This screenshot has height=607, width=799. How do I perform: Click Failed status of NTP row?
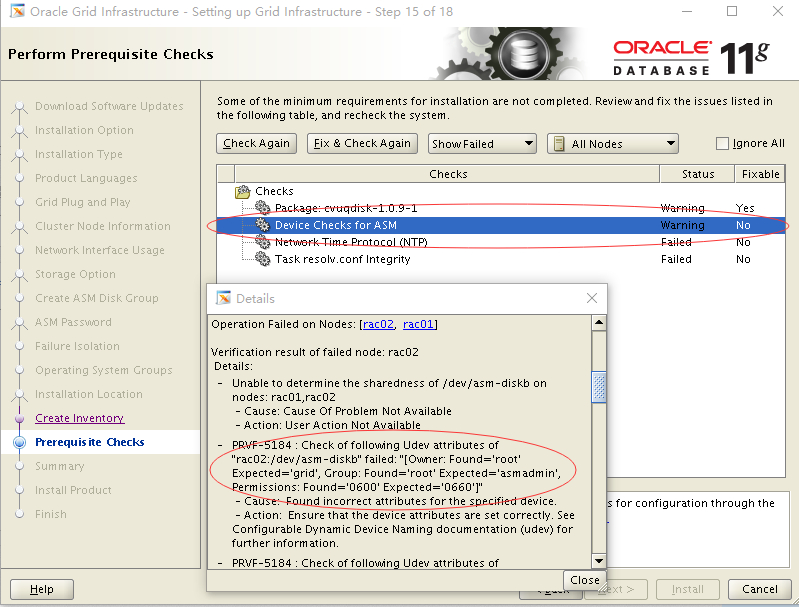coord(676,242)
